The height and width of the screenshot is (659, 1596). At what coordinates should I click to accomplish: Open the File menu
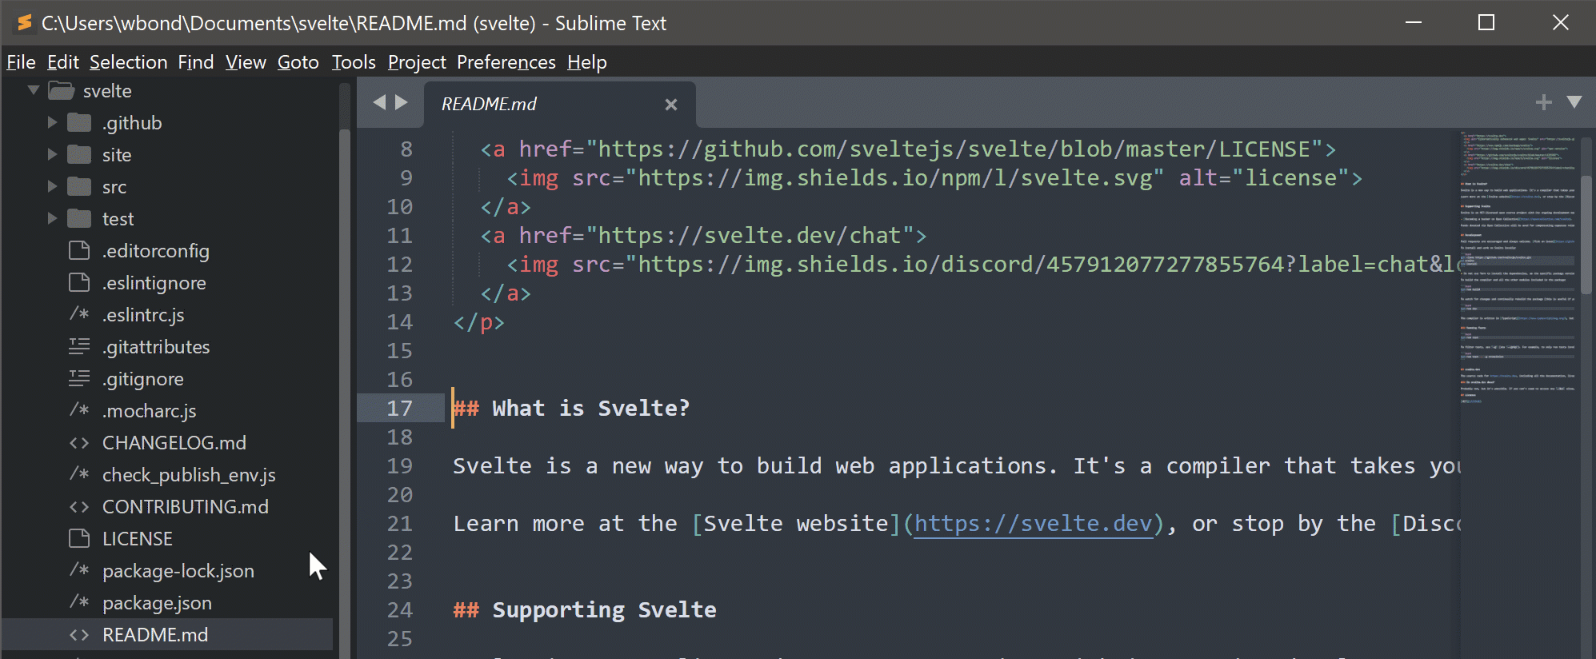pyautogui.click(x=21, y=62)
